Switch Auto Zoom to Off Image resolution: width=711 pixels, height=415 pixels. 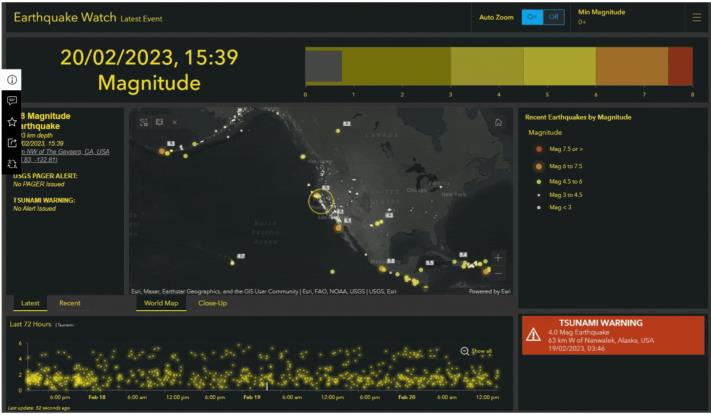[x=554, y=17]
